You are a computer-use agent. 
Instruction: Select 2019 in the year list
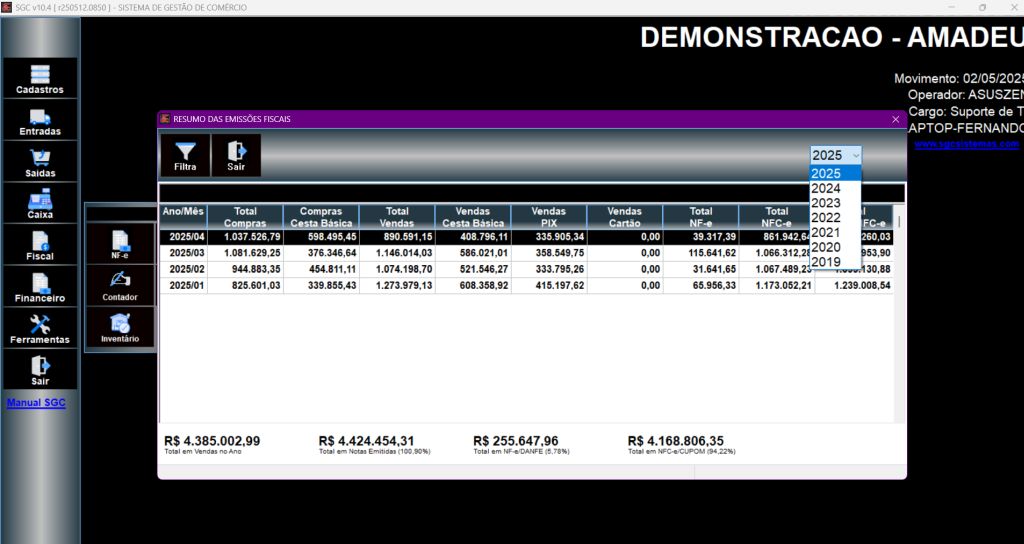pyautogui.click(x=835, y=262)
